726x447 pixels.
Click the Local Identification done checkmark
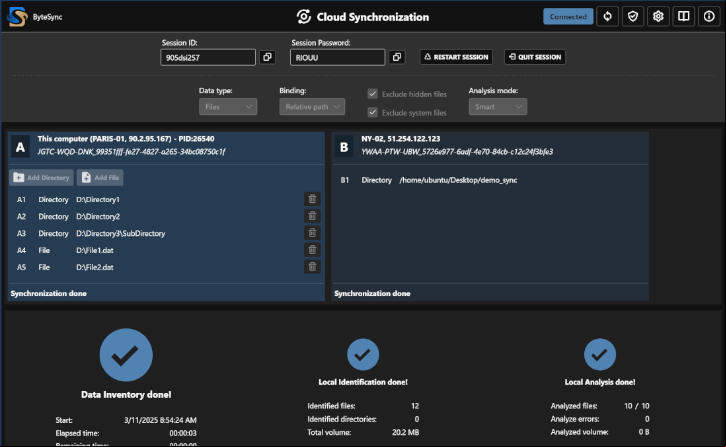coord(363,354)
